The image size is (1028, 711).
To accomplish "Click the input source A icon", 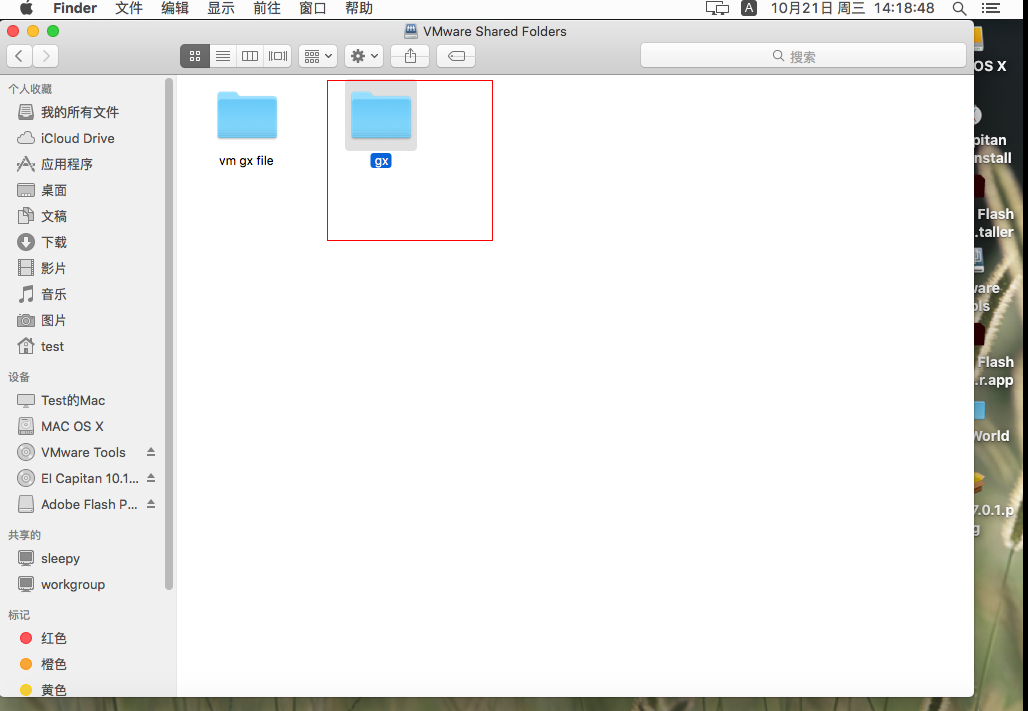I will coord(749,9).
